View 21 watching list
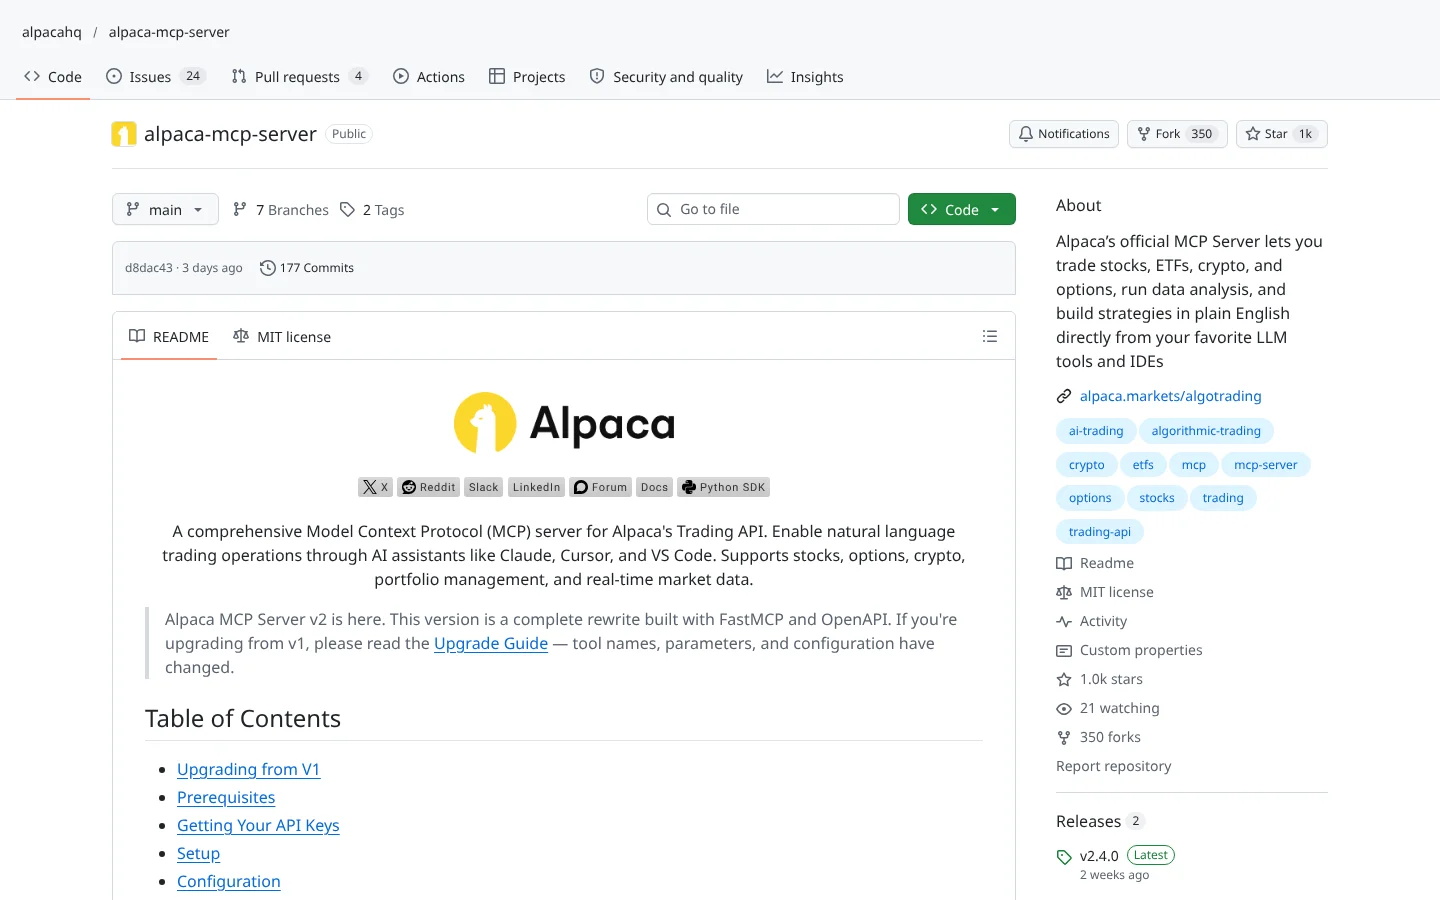Screen dimensions: 1440x900 click(1108, 708)
